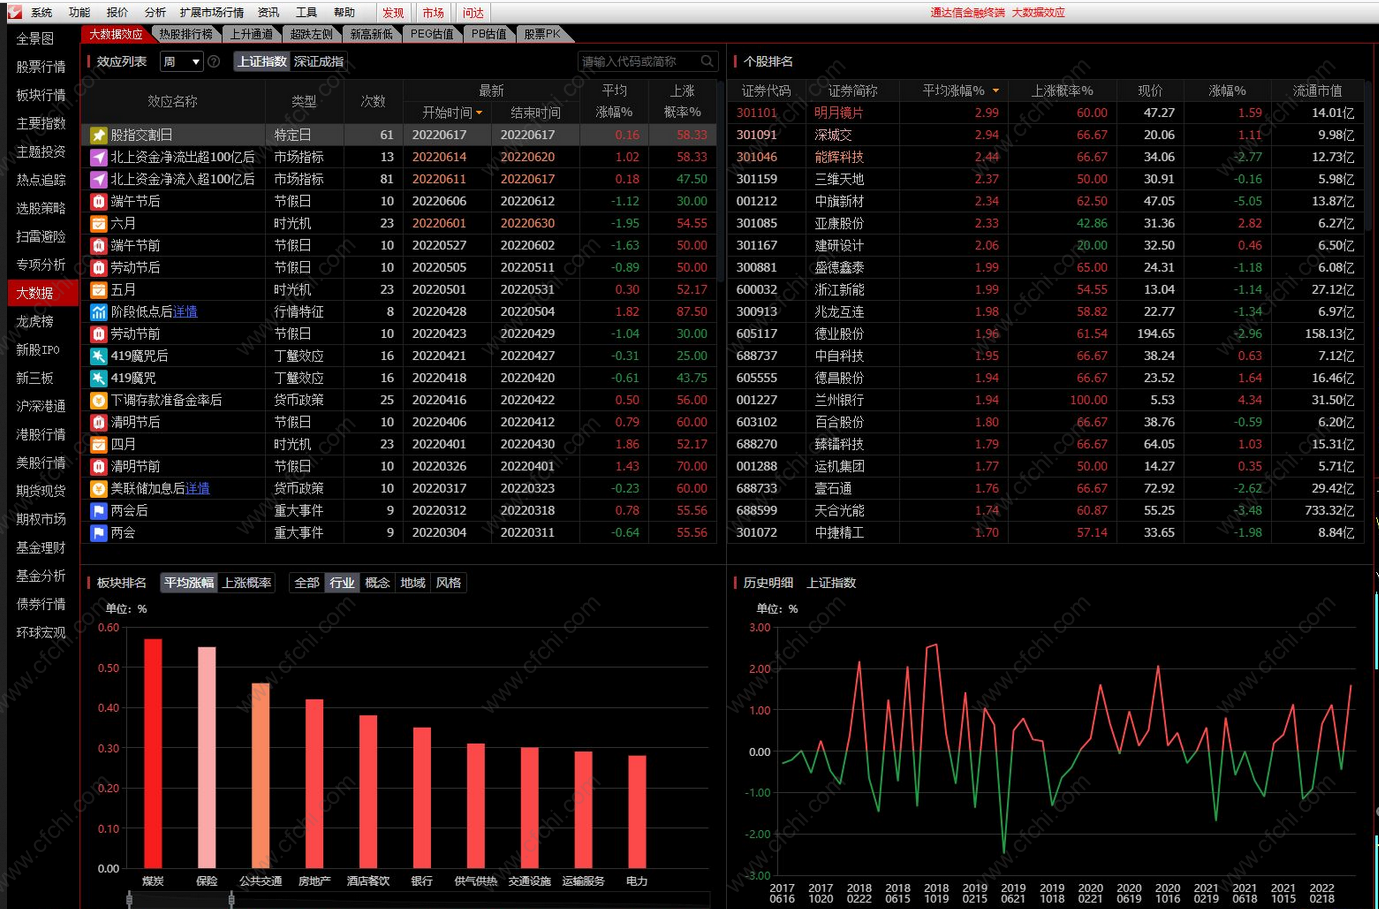This screenshot has width=1379, height=909.
Task: Open the help question-mark icon beside 周
Action: point(213,62)
